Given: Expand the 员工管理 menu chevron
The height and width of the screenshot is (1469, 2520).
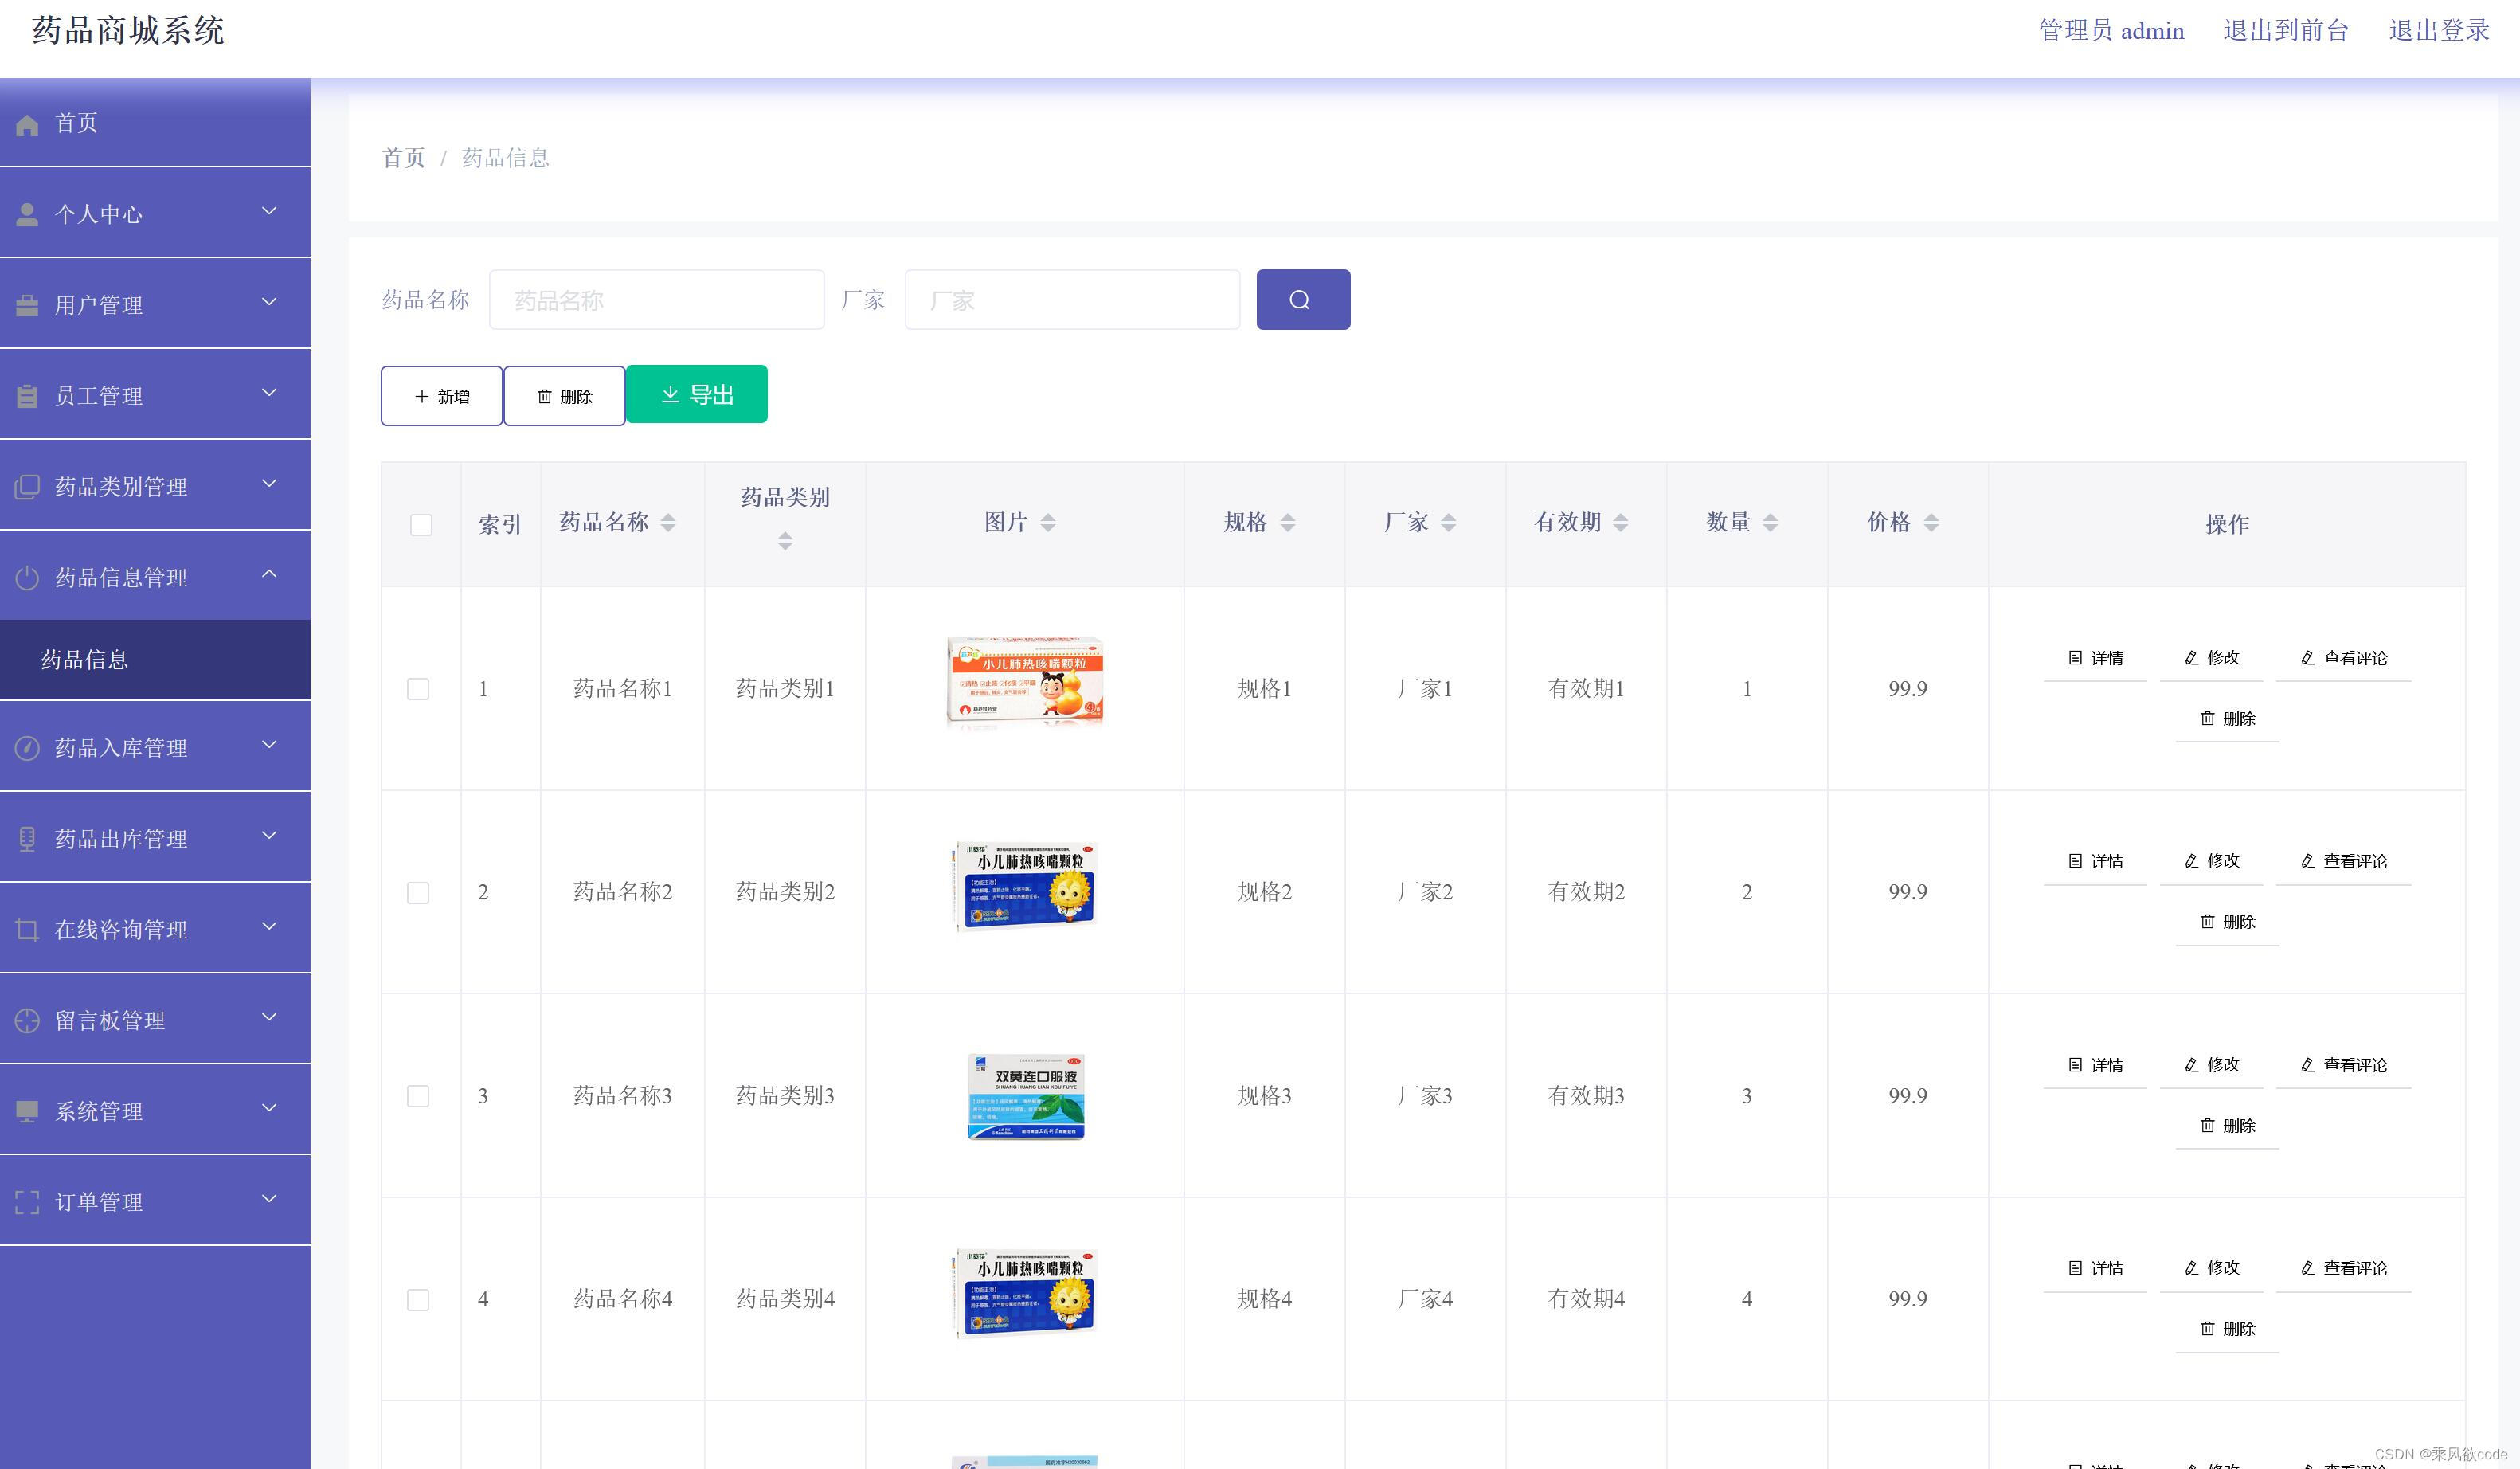Looking at the screenshot, I should [268, 393].
